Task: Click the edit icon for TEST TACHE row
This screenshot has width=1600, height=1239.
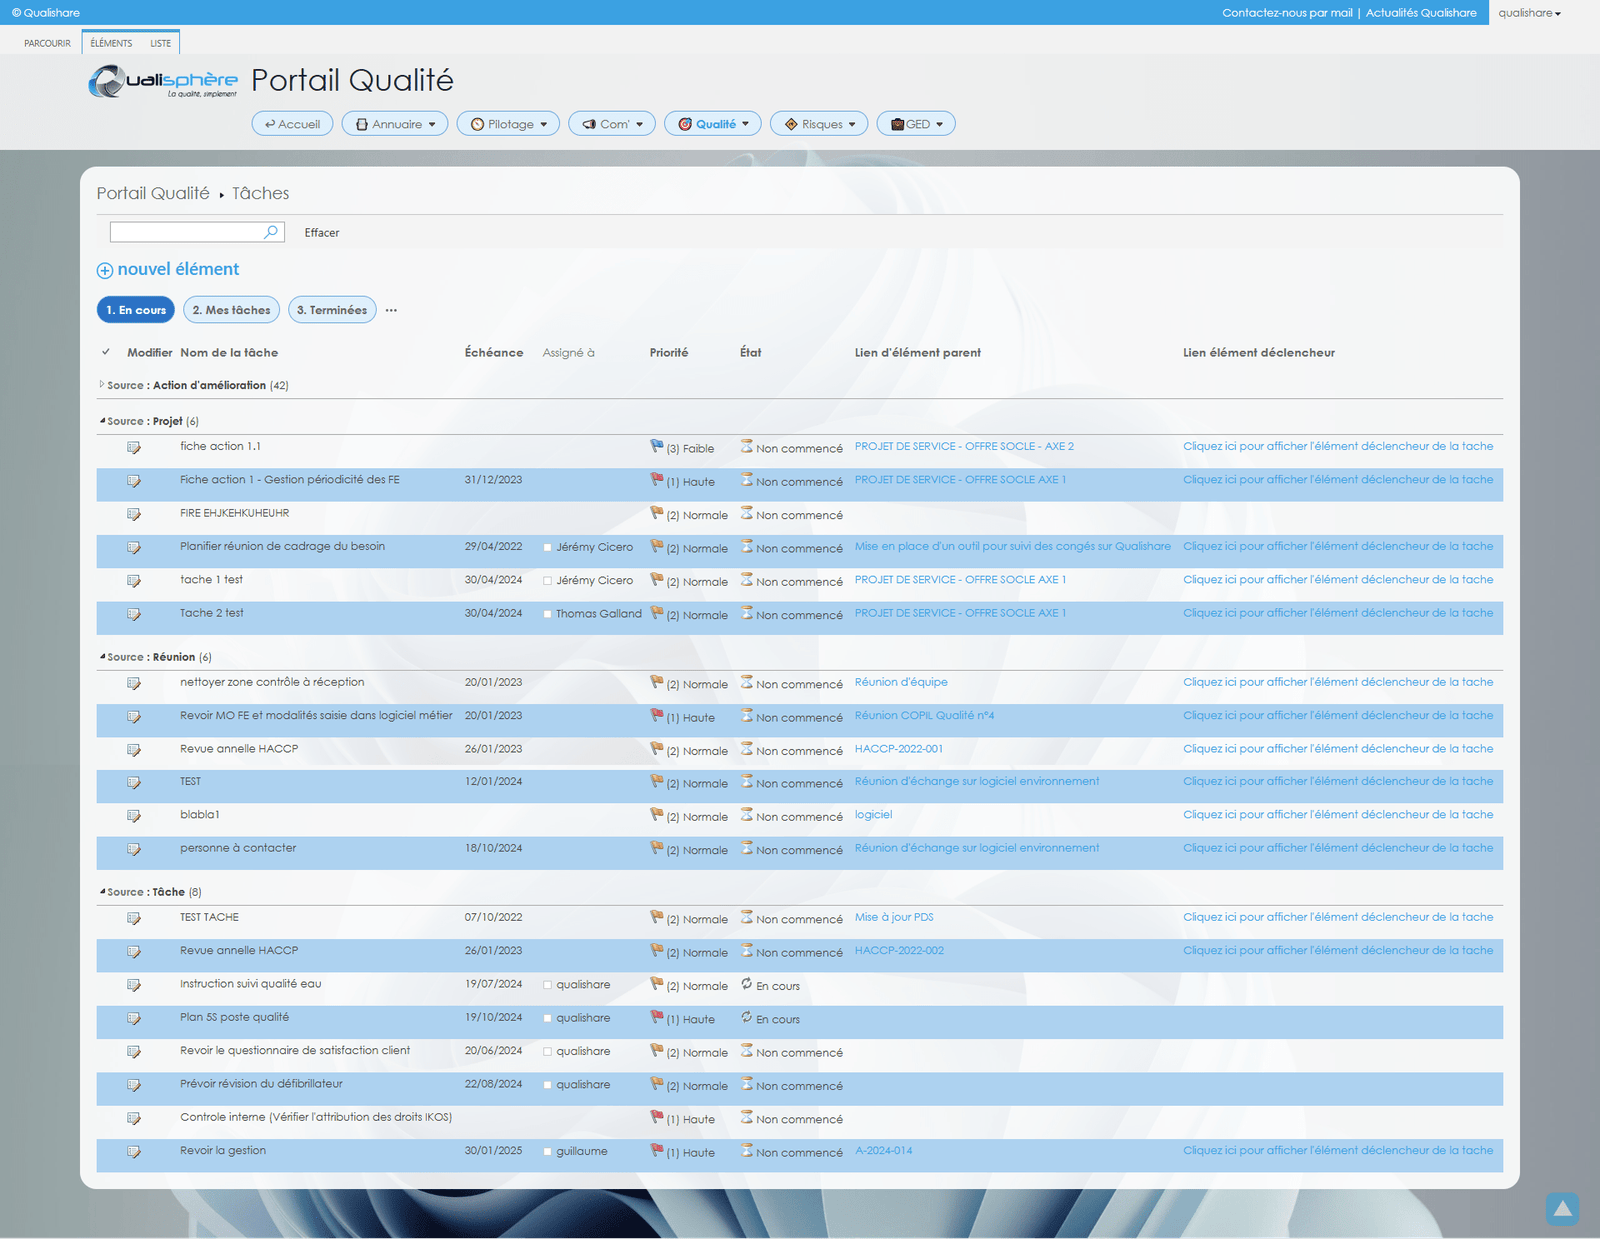Action: pyautogui.click(x=134, y=918)
